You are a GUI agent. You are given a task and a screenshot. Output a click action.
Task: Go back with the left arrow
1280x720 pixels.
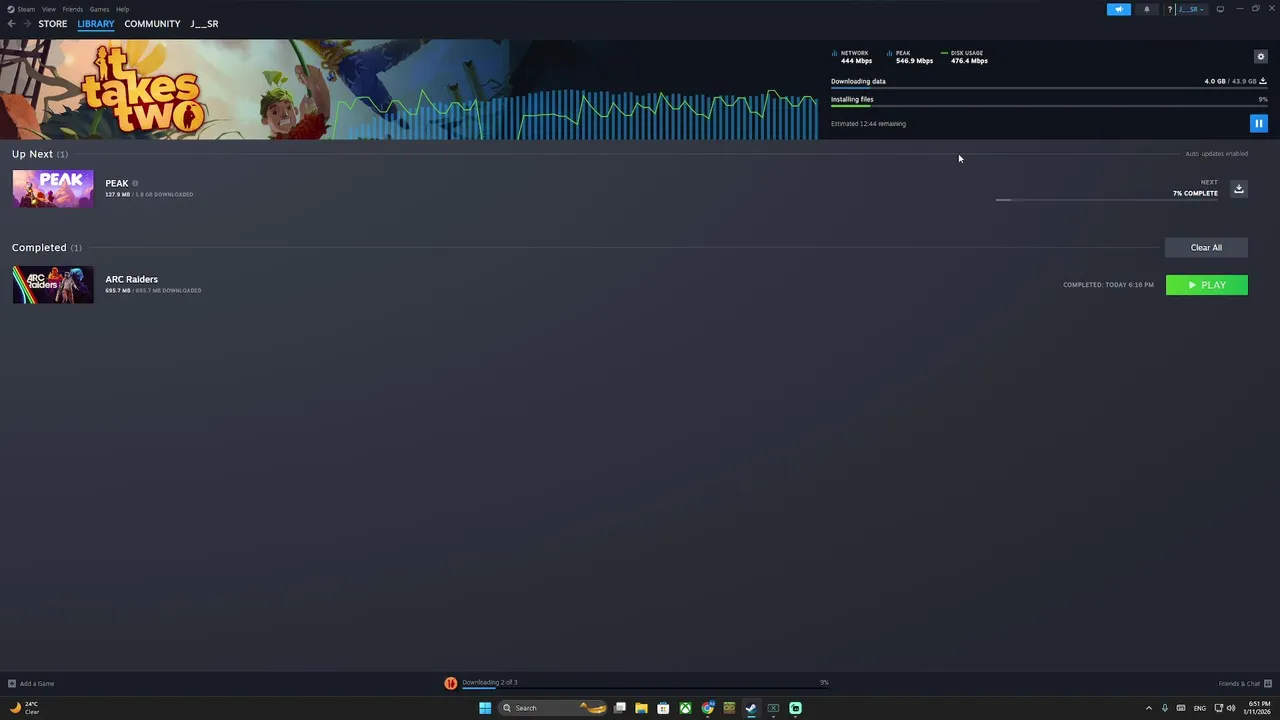click(x=11, y=24)
